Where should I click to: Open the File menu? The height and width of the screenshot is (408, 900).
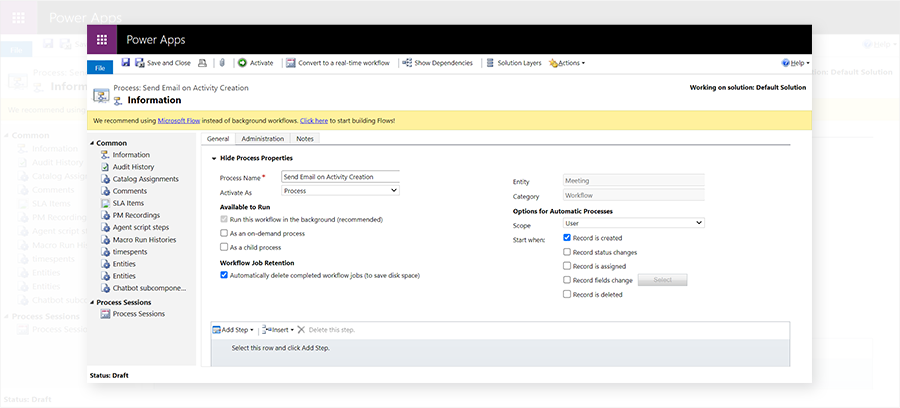[x=100, y=68]
